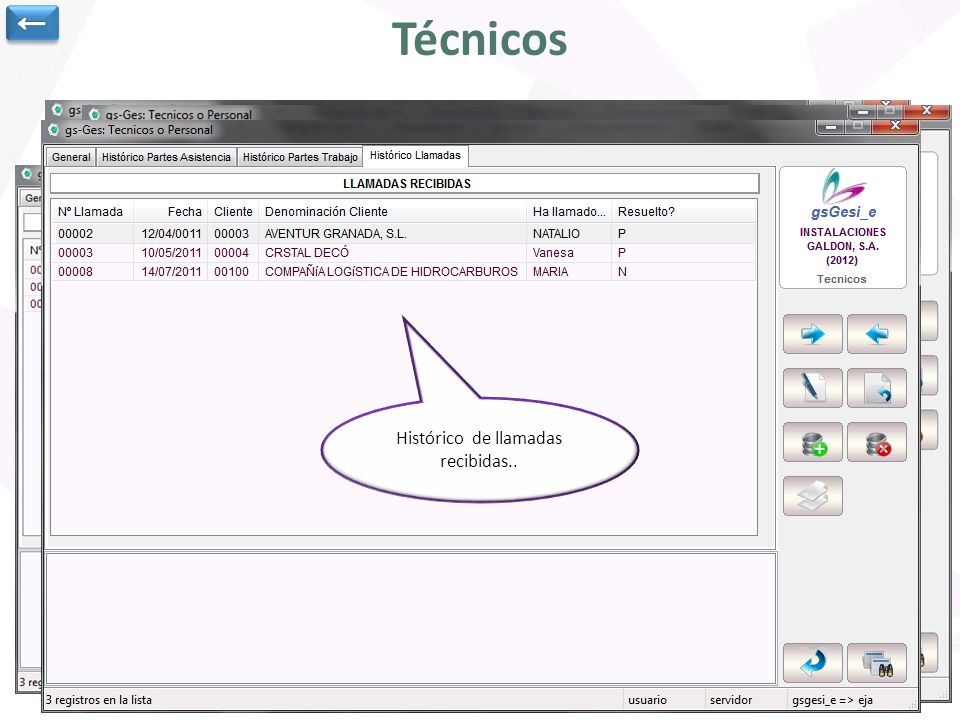Select call row 00008
This screenshot has width=960, height=720.
pyautogui.click(x=403, y=272)
